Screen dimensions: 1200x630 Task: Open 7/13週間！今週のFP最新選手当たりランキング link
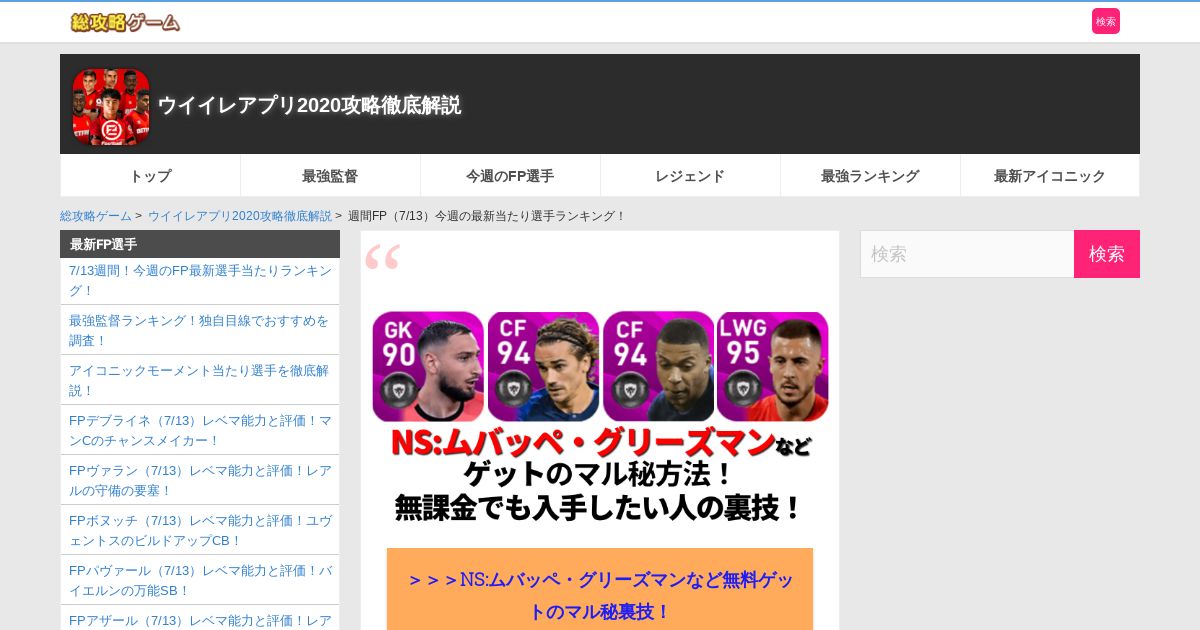pos(200,280)
